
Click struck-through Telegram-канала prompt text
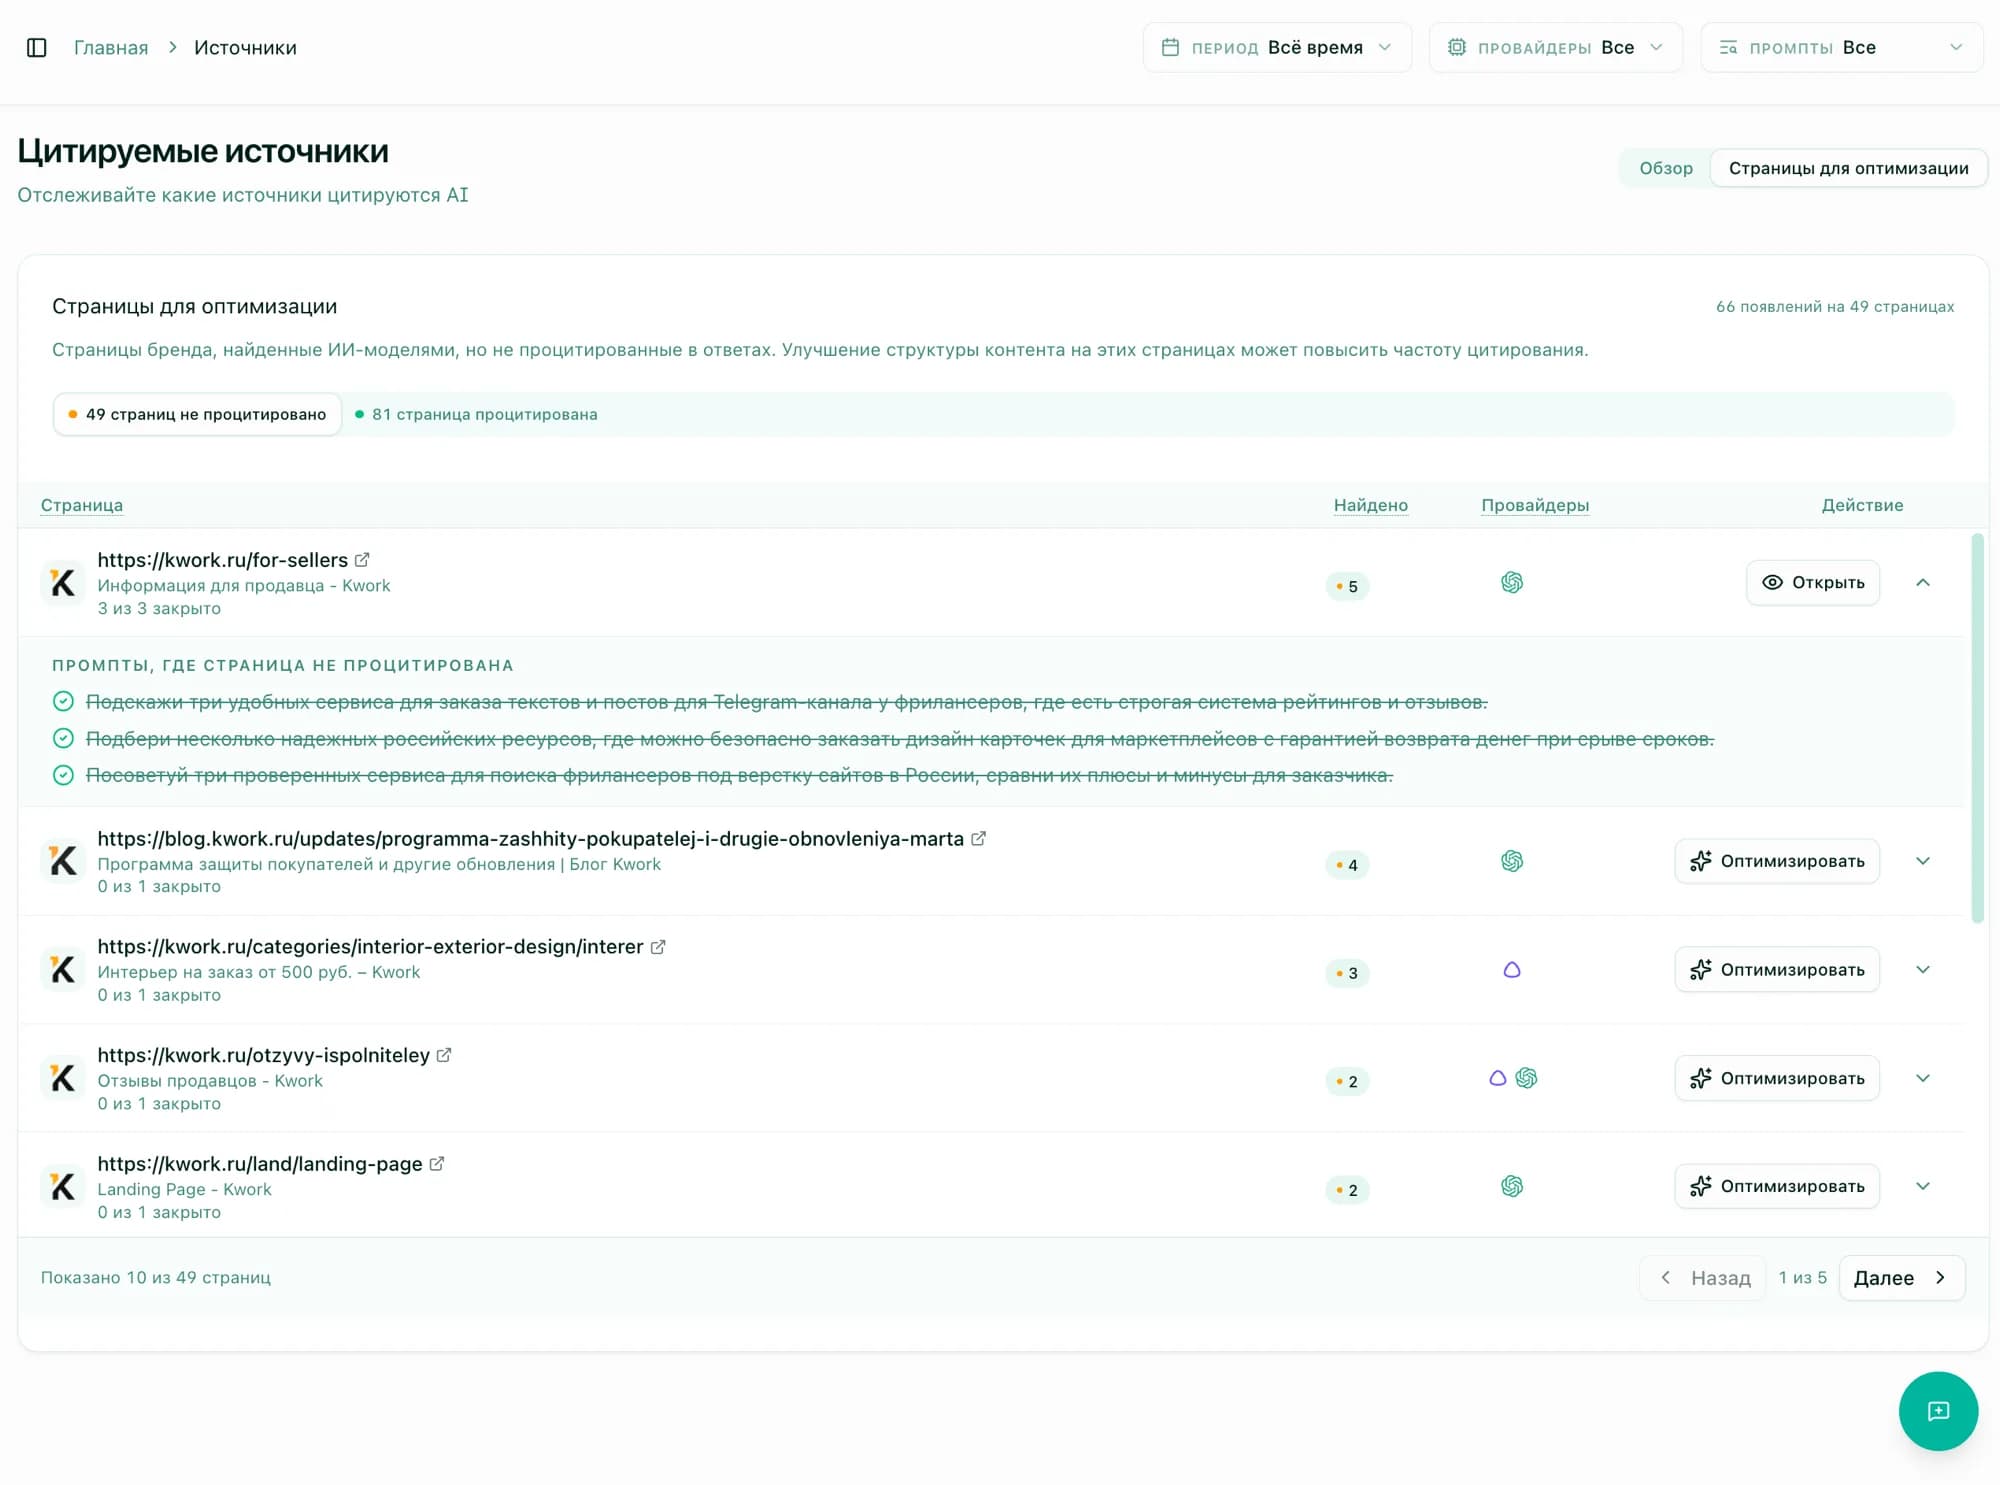(x=786, y=702)
